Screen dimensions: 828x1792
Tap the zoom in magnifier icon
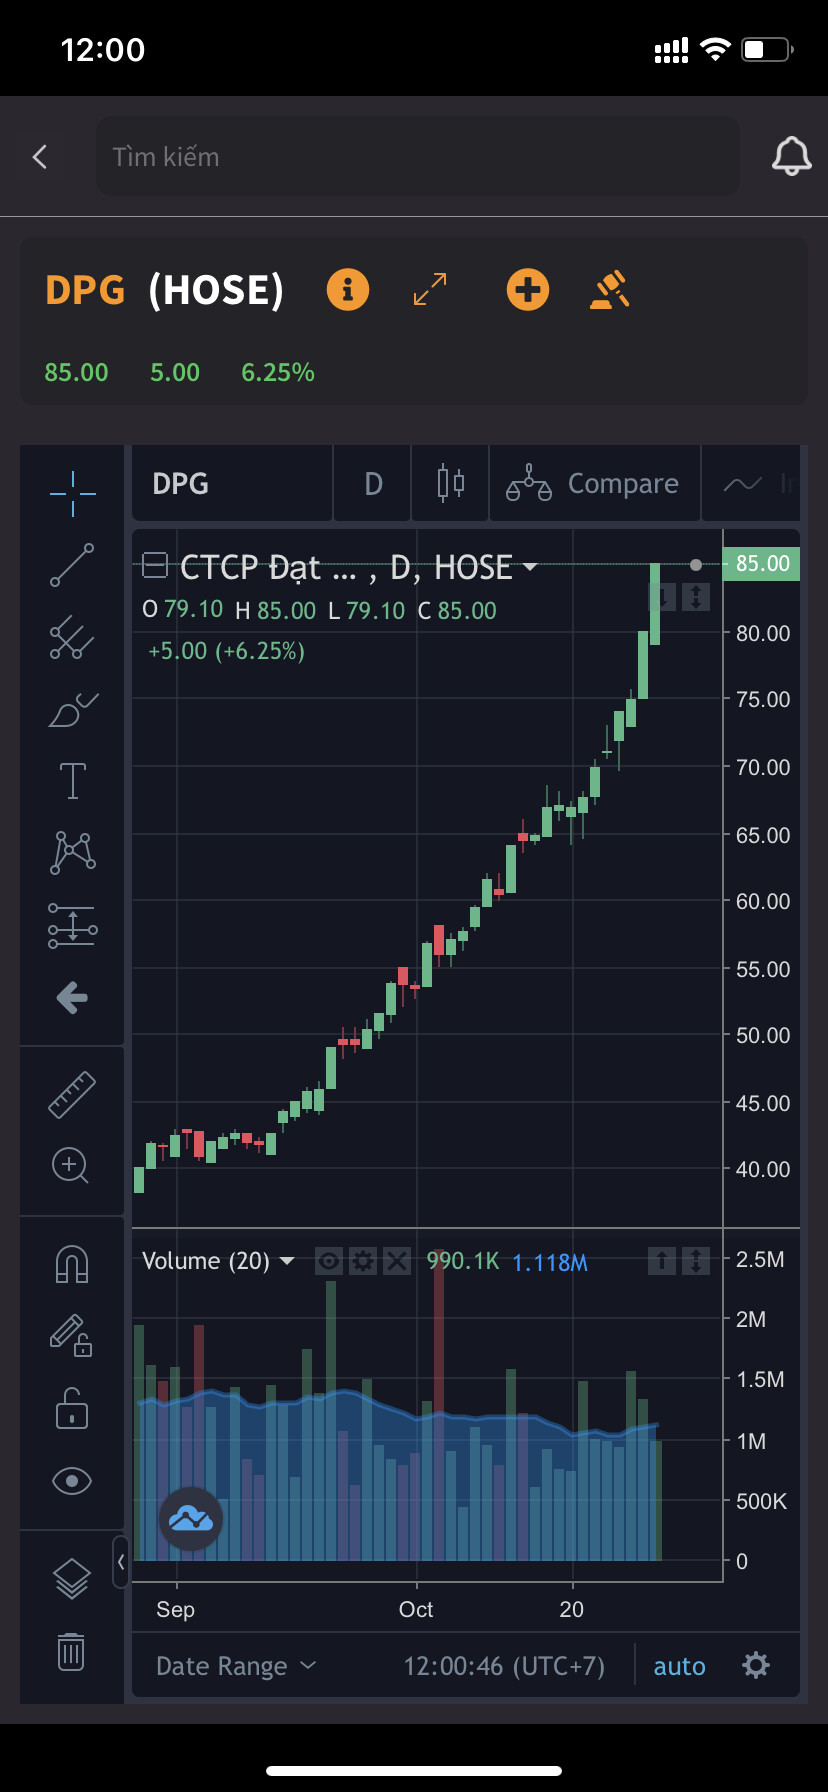point(71,1165)
